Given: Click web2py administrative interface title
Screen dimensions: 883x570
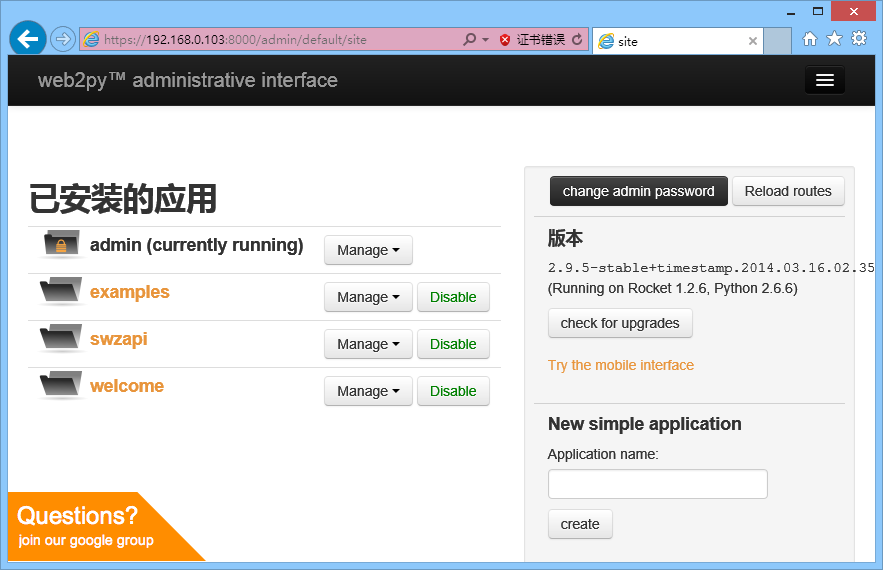Looking at the screenshot, I should pyautogui.click(x=188, y=81).
